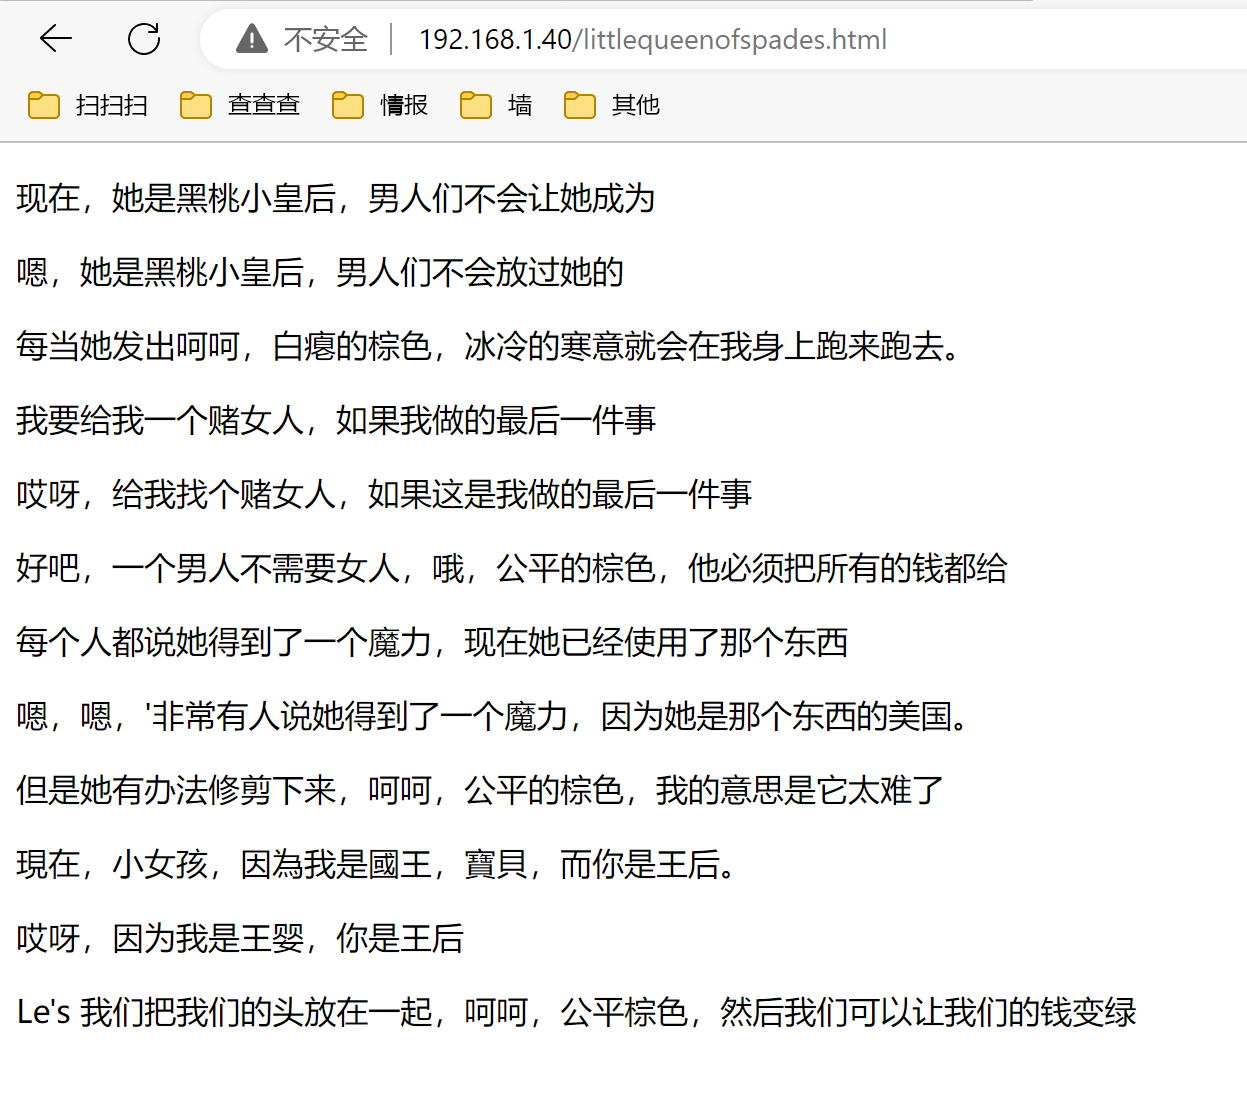Click the line 嗯，她是黑桃小皇后，男人们不会放过她的

(x=320, y=272)
